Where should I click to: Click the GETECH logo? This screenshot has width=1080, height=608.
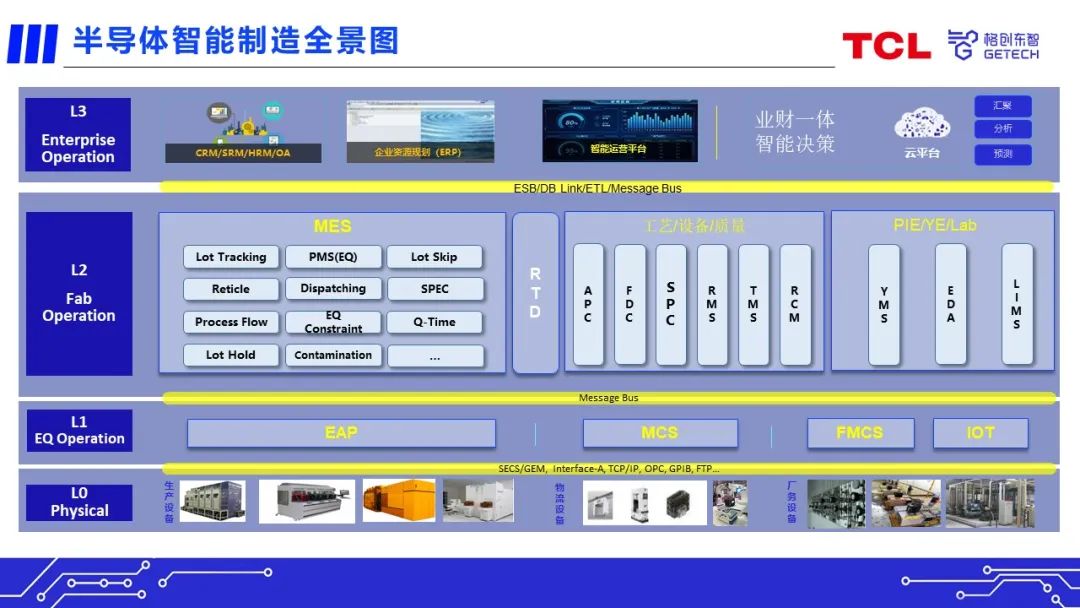pyautogui.click(x=993, y=45)
